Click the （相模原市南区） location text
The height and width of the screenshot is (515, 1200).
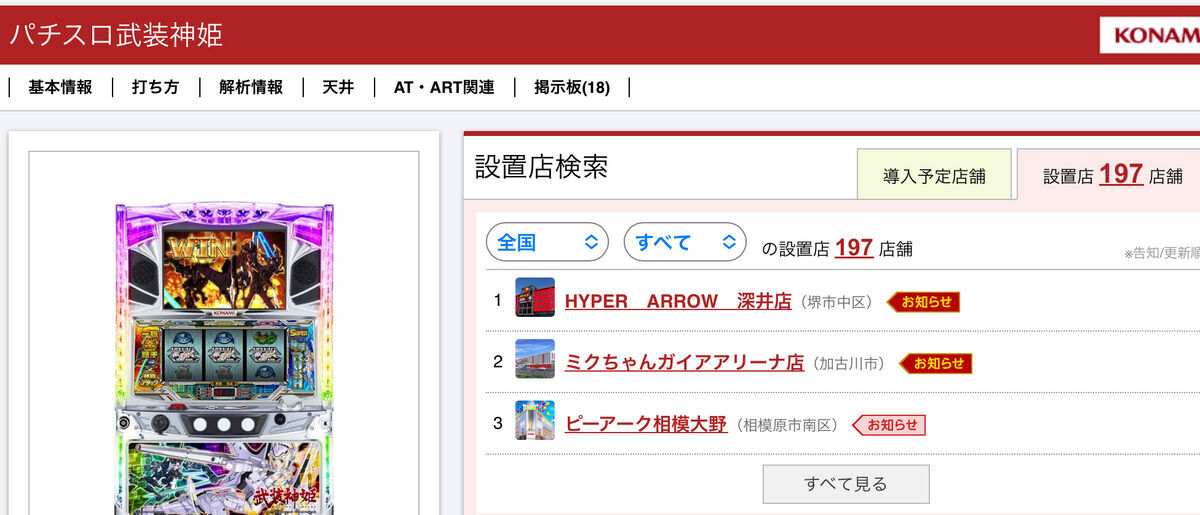786,425
